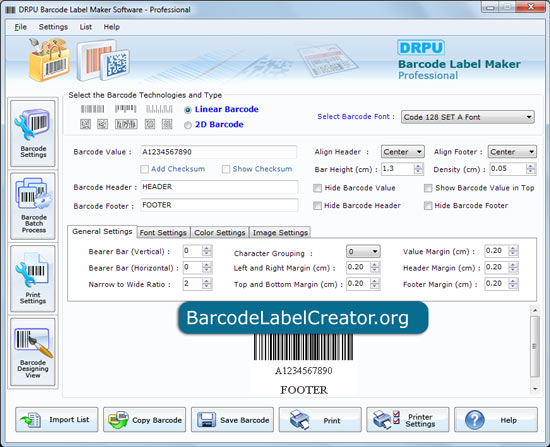550x447 pixels.
Task: Check Hide Barcode Footer
Action: [x=428, y=206]
